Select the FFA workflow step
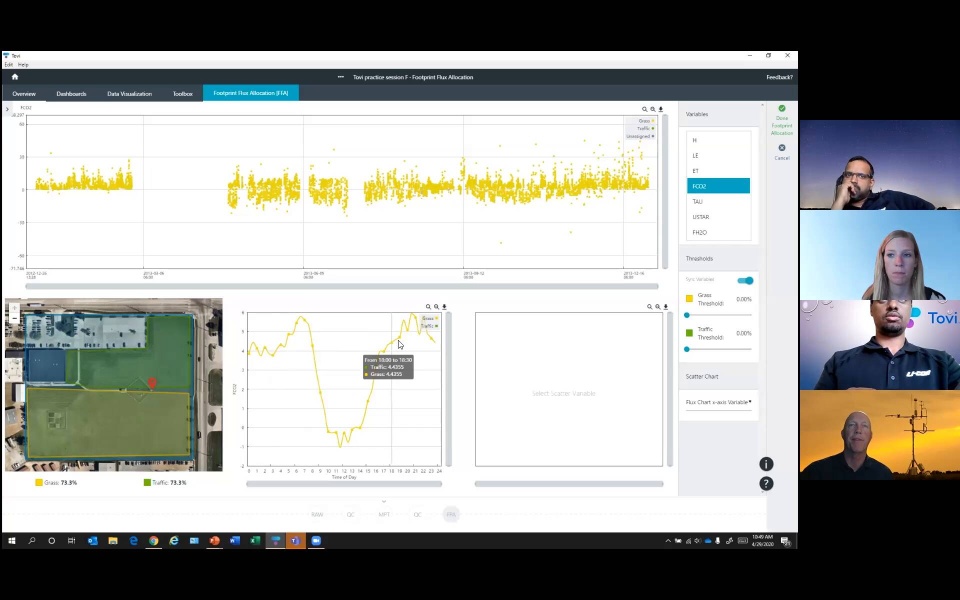This screenshot has width=960, height=600. click(451, 515)
